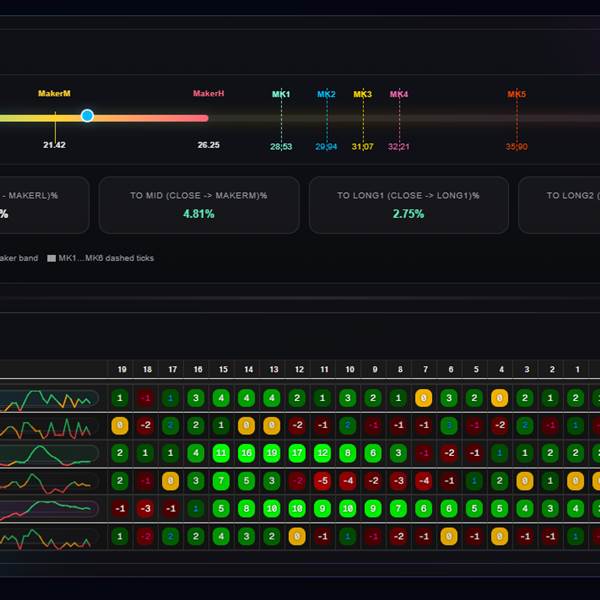This screenshot has height=600, width=600.
Task: Click the column header 17
Action: point(173,369)
